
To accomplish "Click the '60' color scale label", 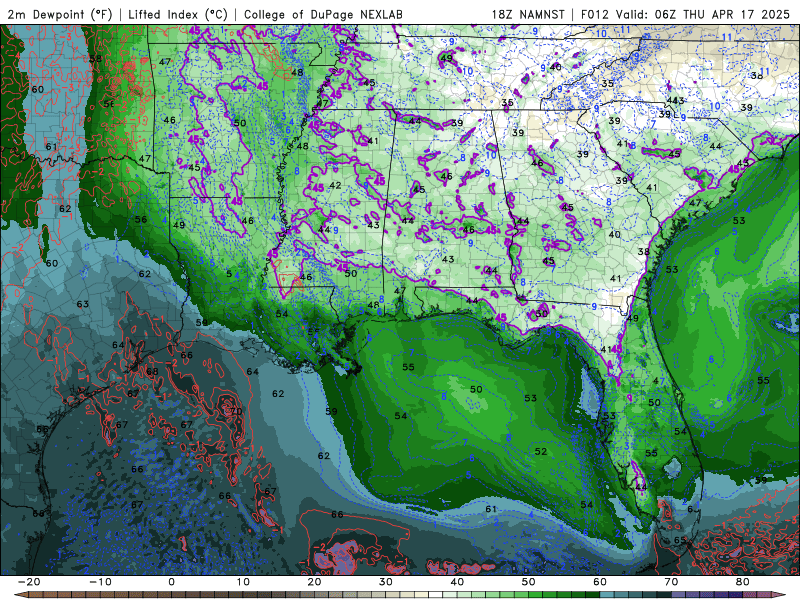I will pos(600,582).
